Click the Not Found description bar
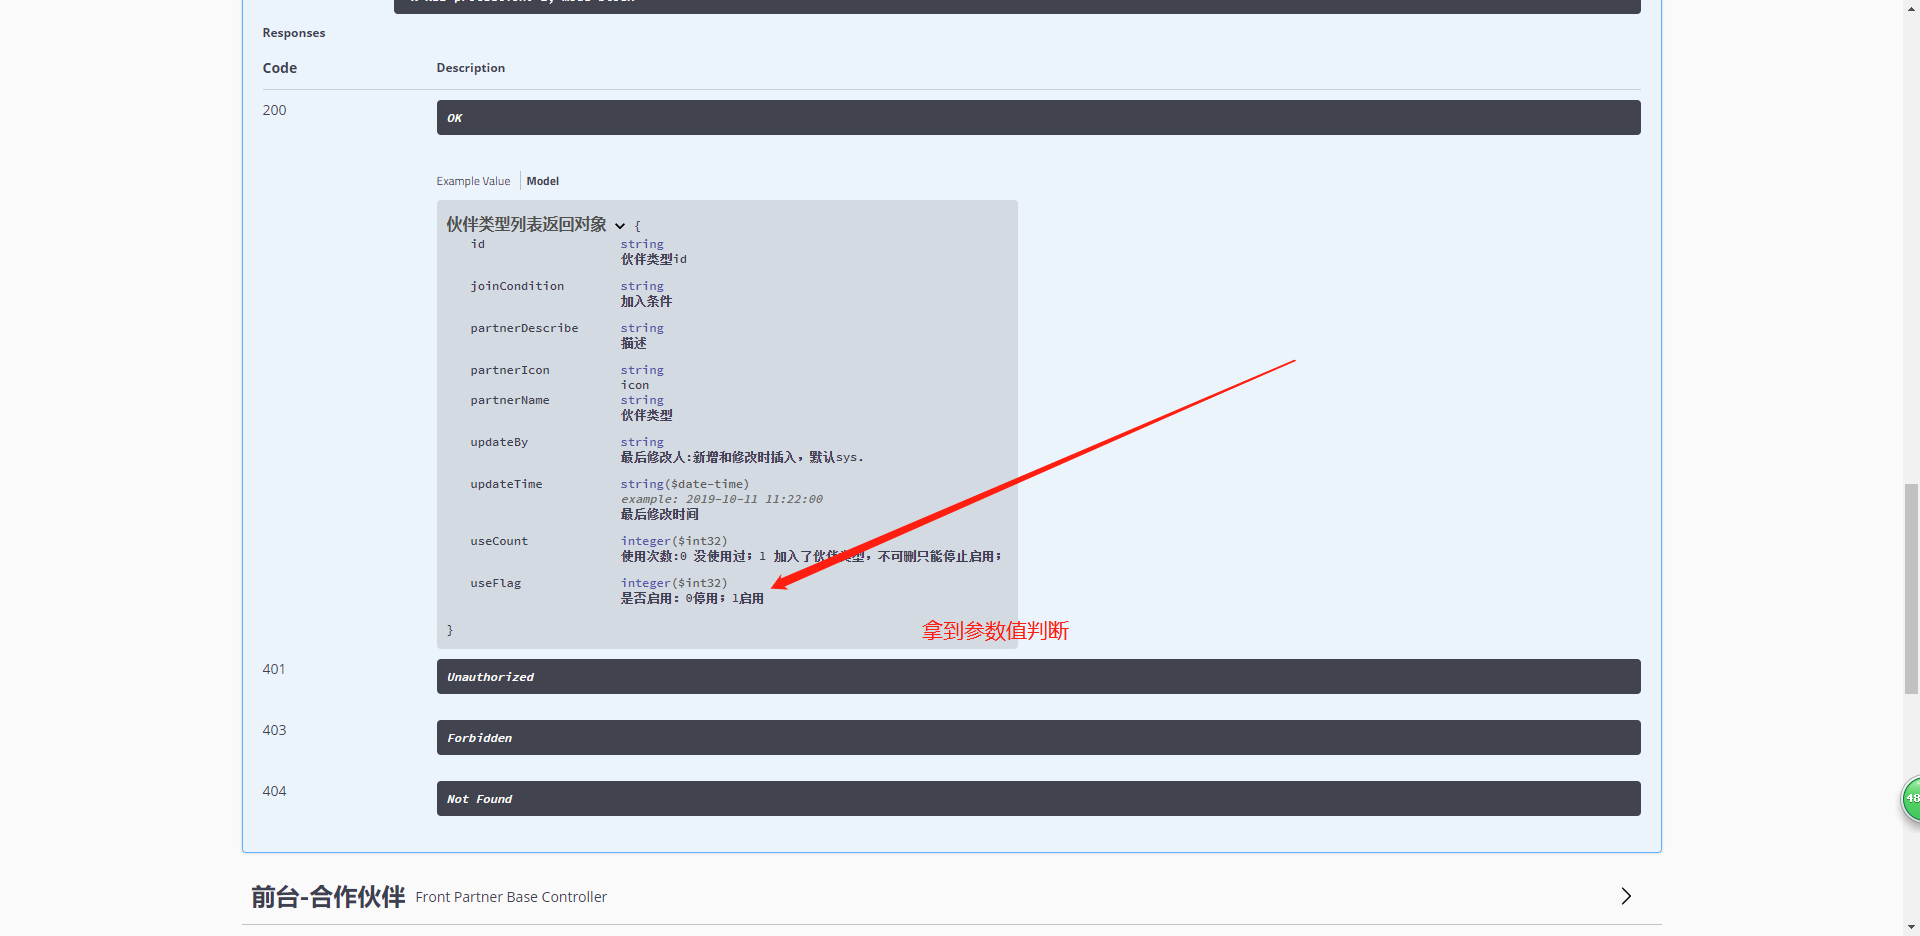 [1038, 799]
